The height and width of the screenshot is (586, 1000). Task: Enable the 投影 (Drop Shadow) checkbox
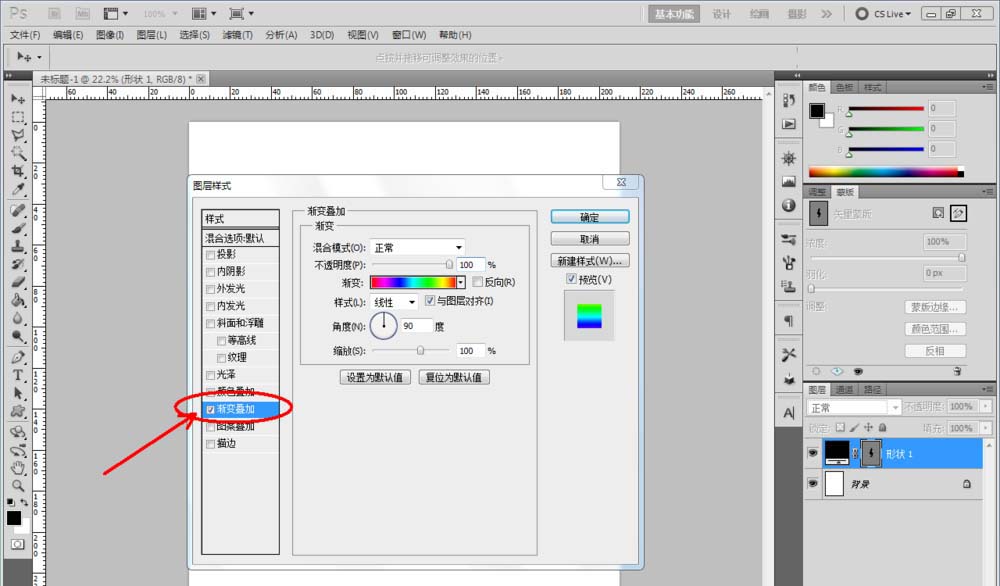tap(210, 254)
